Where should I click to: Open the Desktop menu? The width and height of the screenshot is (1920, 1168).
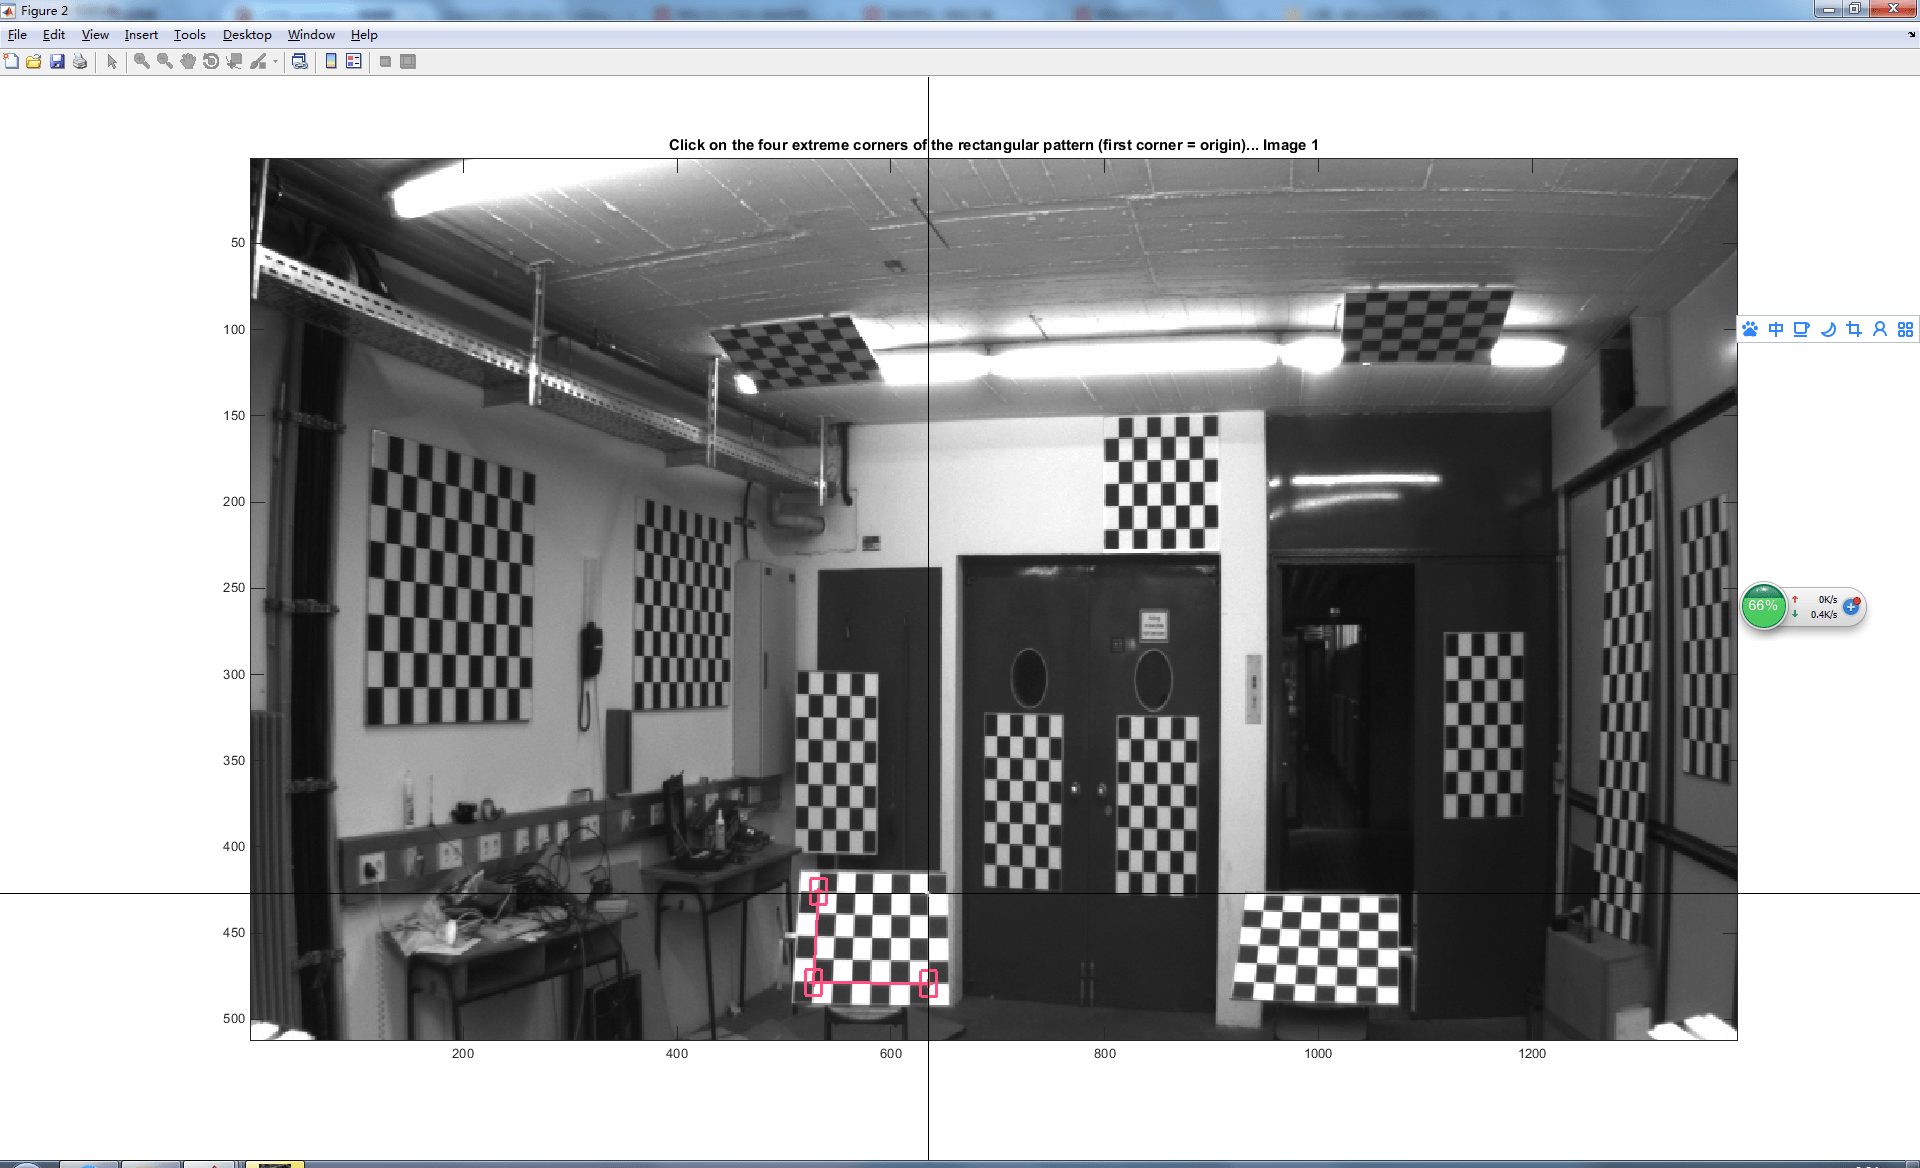tap(246, 34)
